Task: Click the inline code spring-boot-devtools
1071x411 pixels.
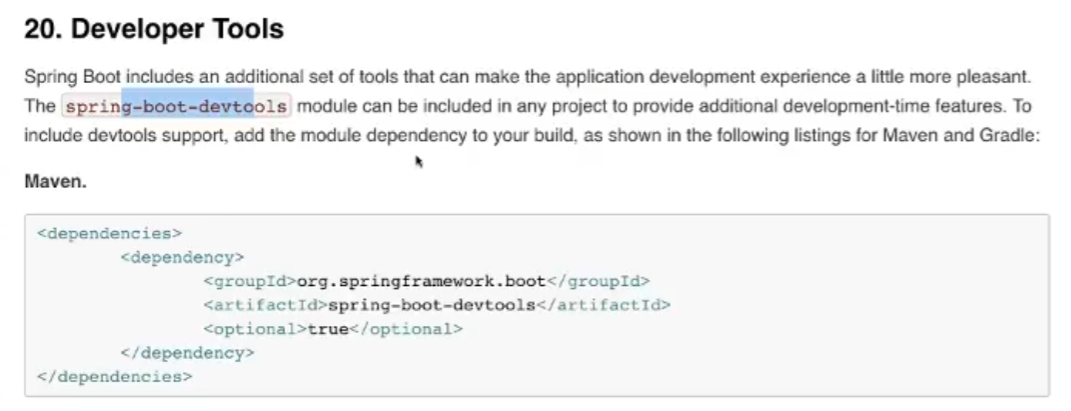Action: click(176, 107)
